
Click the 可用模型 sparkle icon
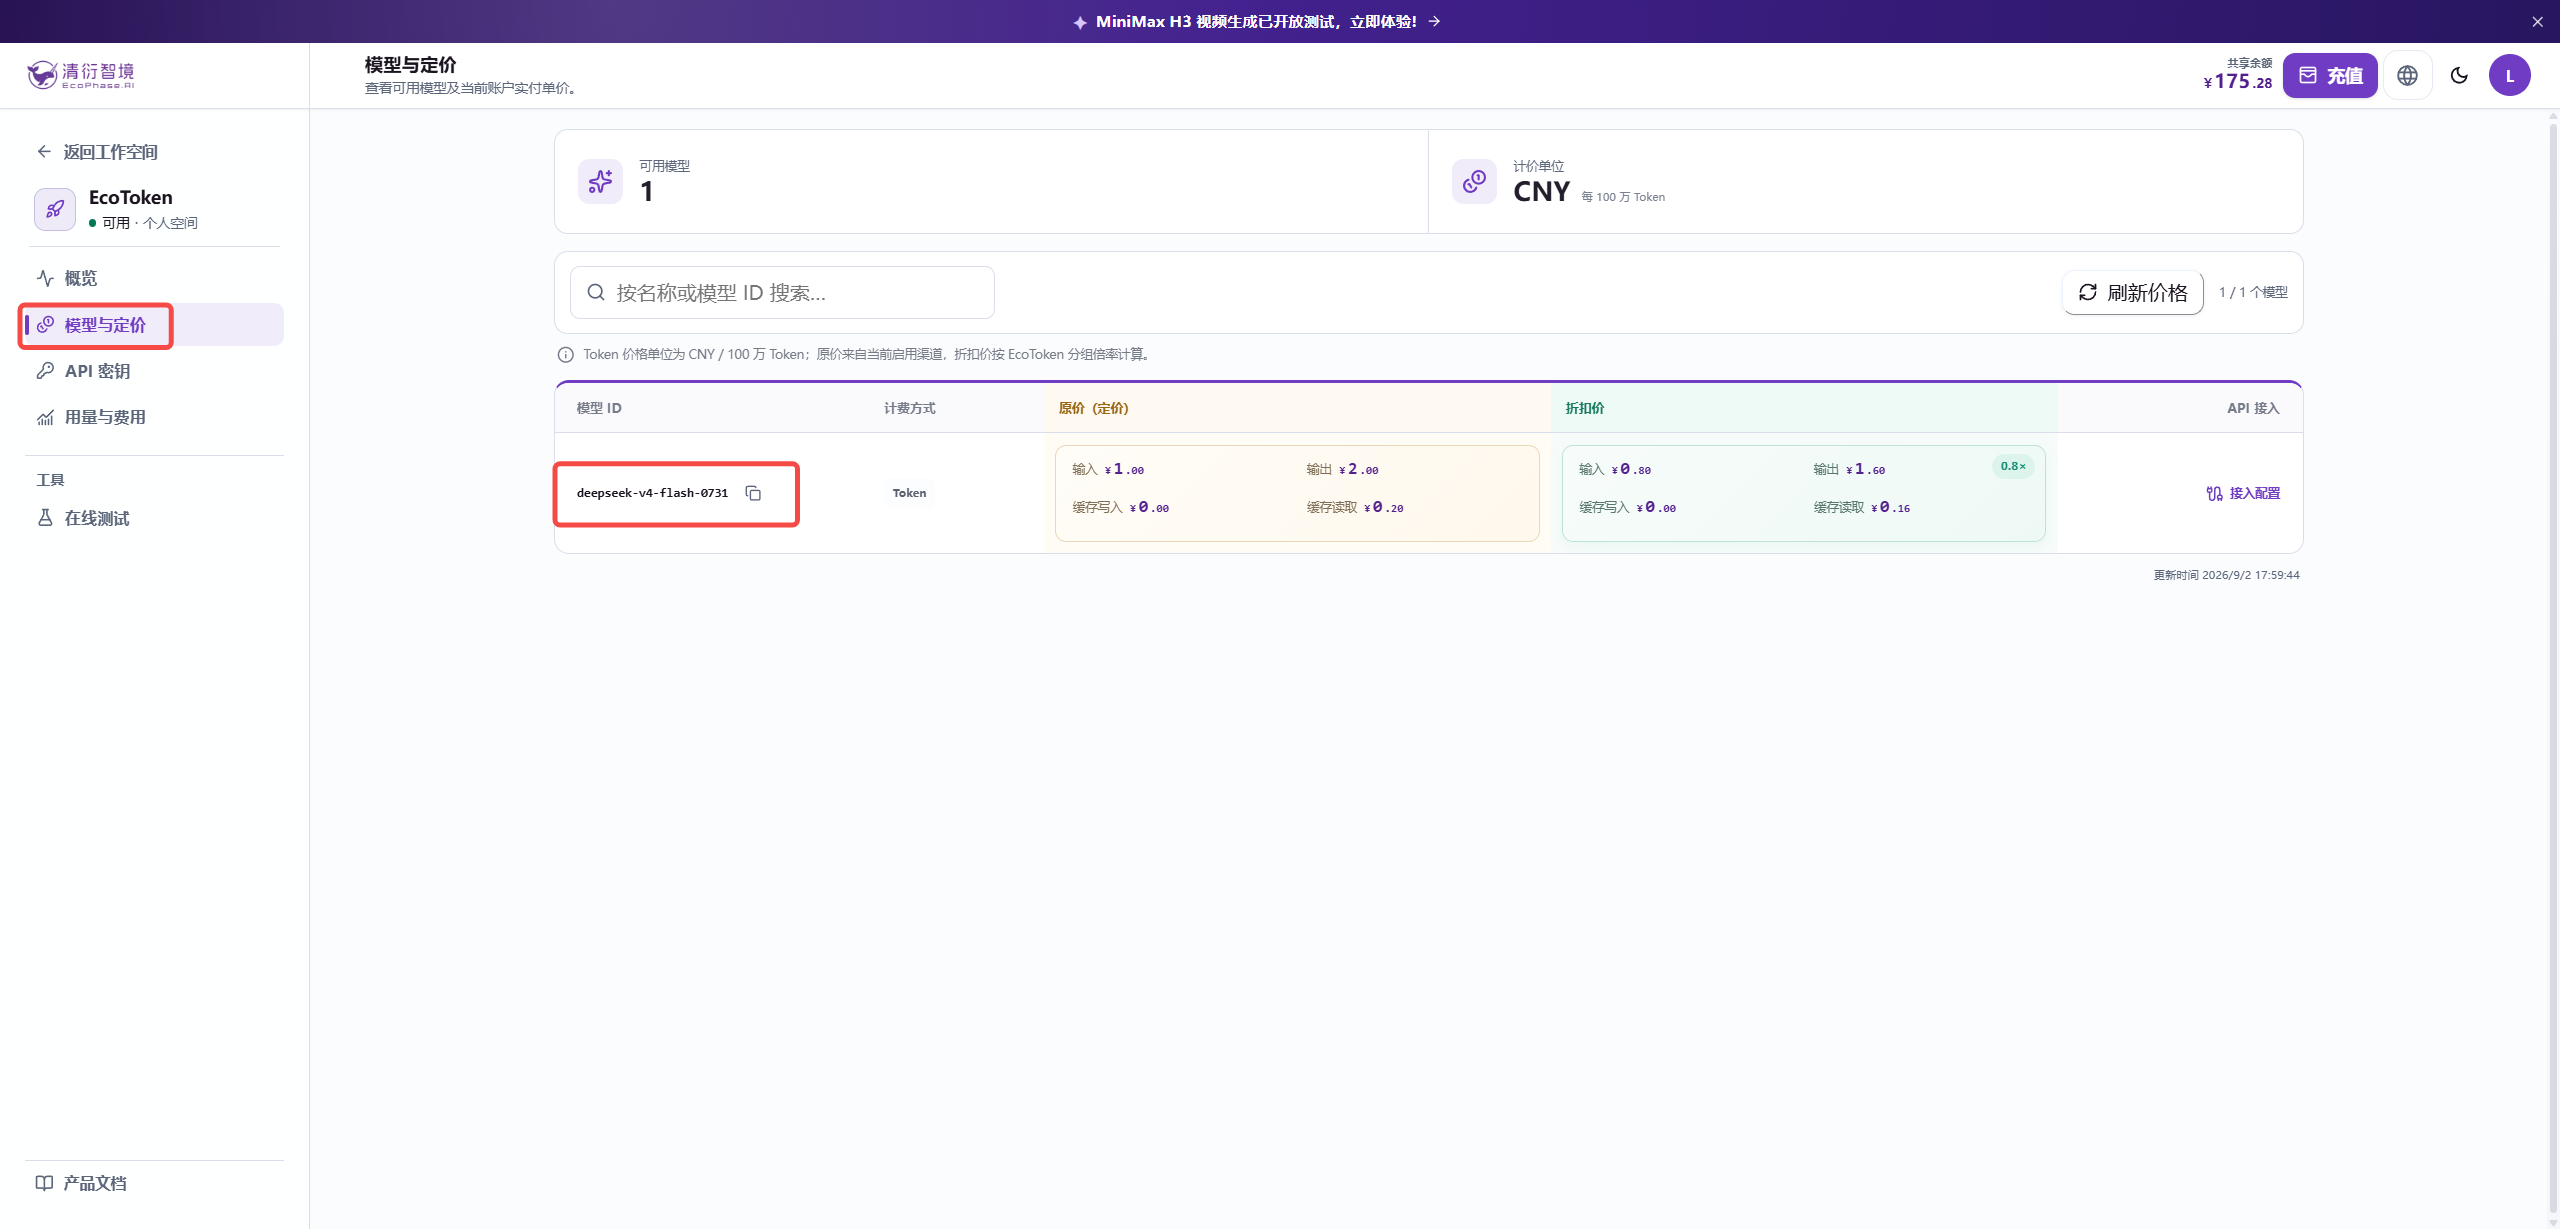(600, 181)
